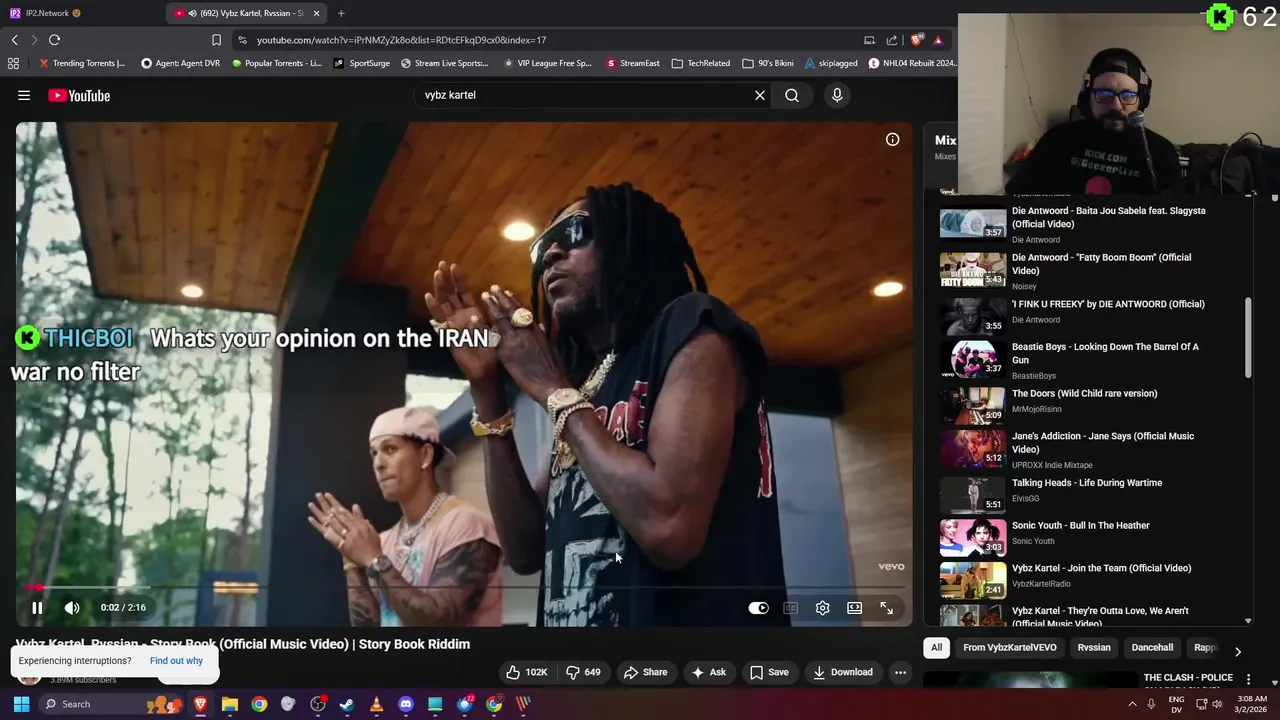The image size is (1280, 720).
Task: Open the YouTube guide hamburger menu
Action: [24, 95]
